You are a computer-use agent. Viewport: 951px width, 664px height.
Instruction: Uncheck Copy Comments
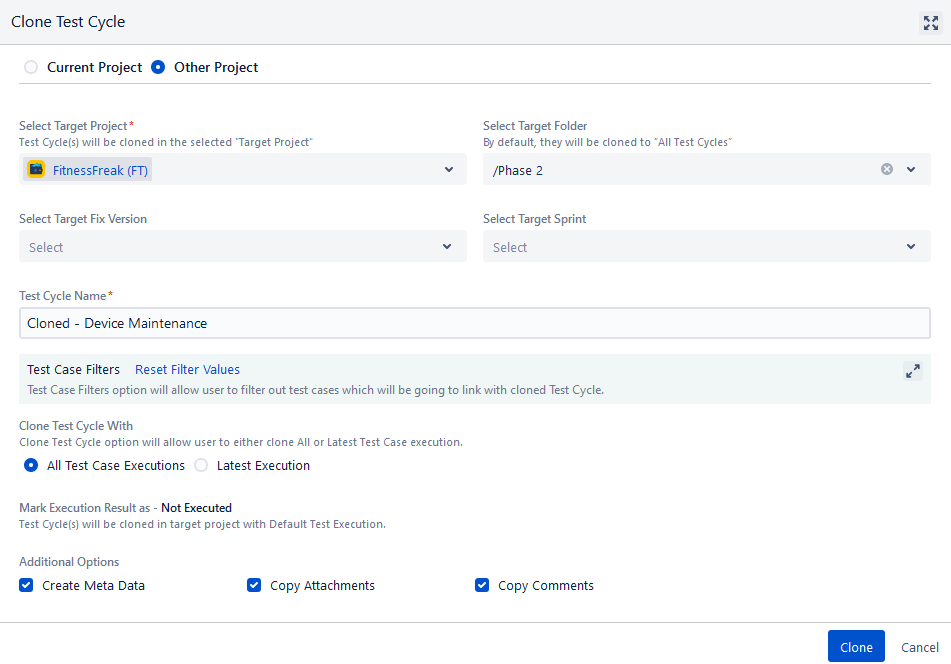click(x=482, y=585)
